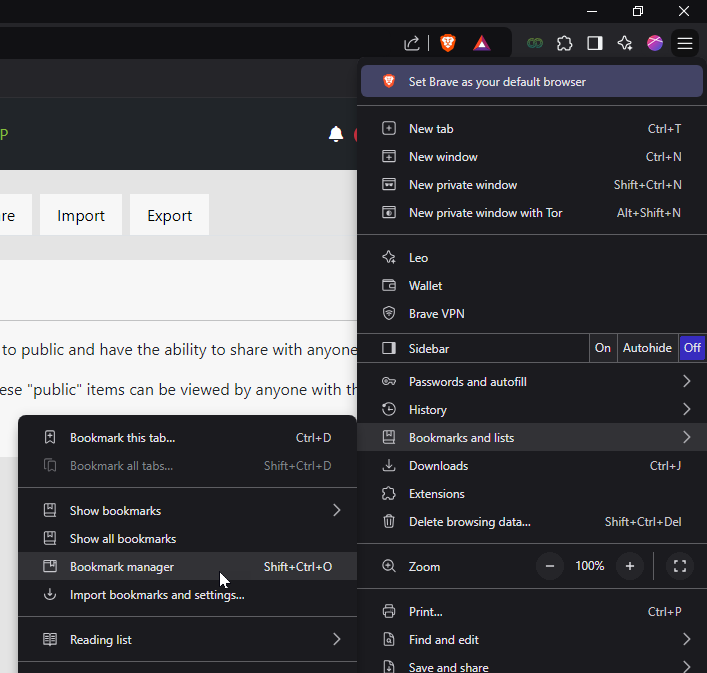Open a New private window

coord(532,184)
